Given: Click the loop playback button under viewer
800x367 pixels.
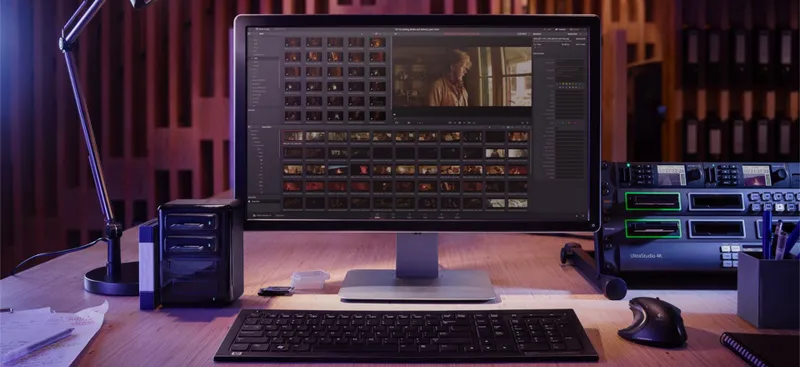Looking at the screenshot, I should point(474,123).
